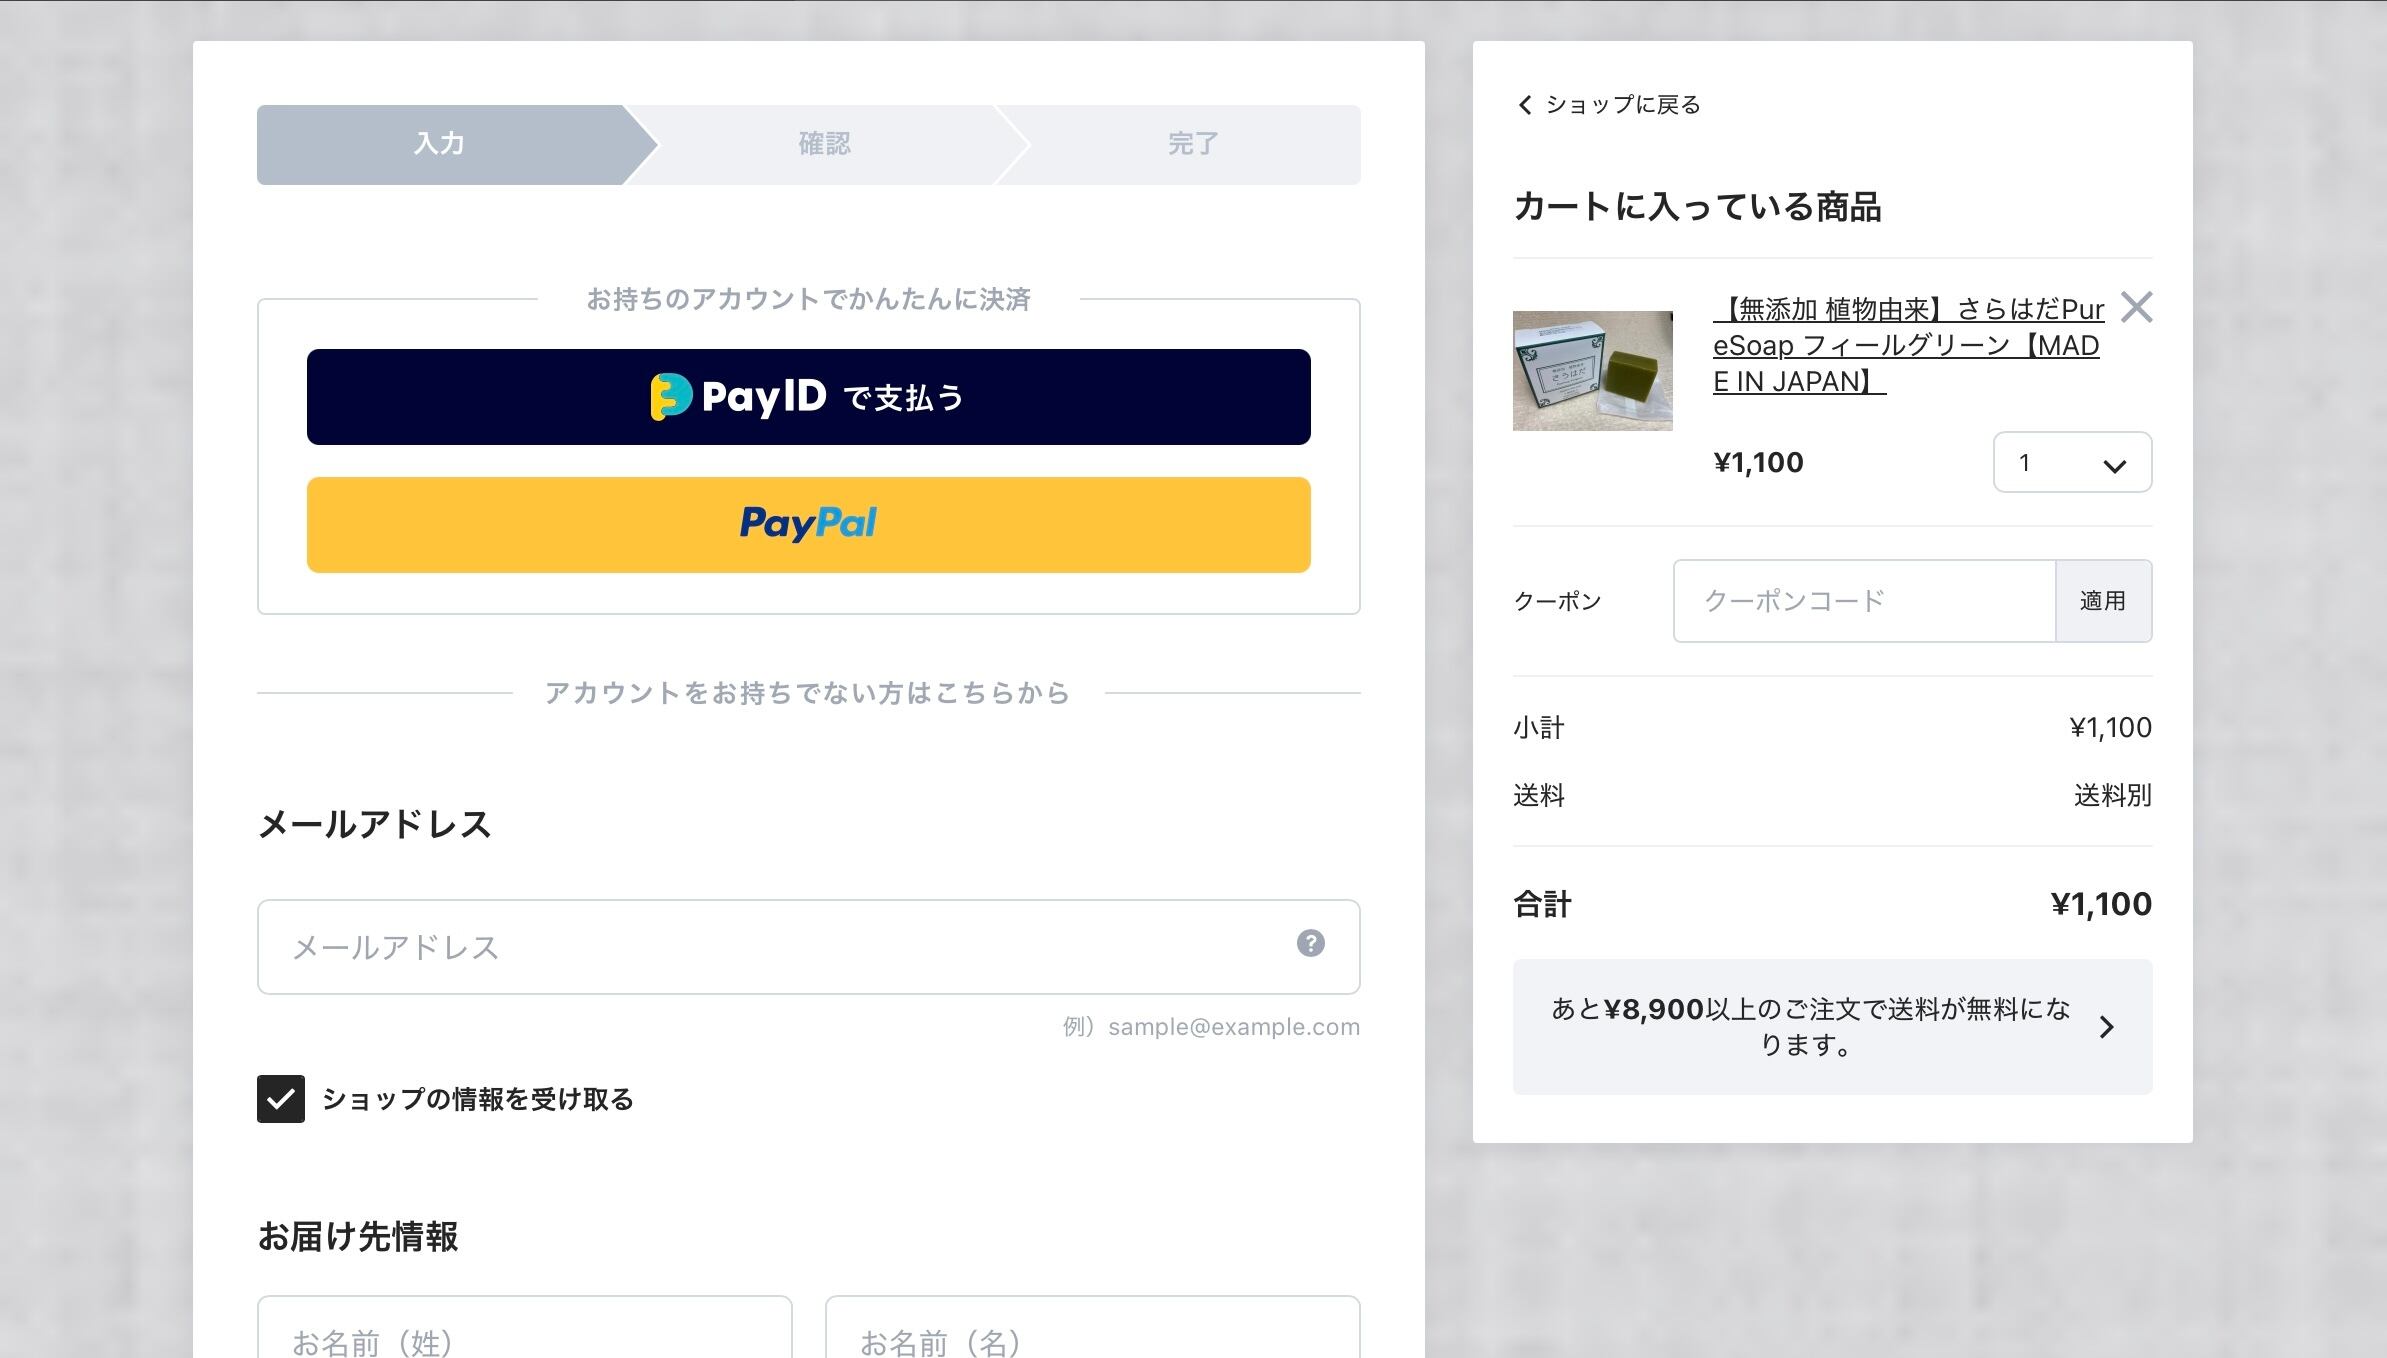2387x1358 pixels.
Task: Uncheck ショップの情報を受け取る checkbox
Action: point(281,1099)
